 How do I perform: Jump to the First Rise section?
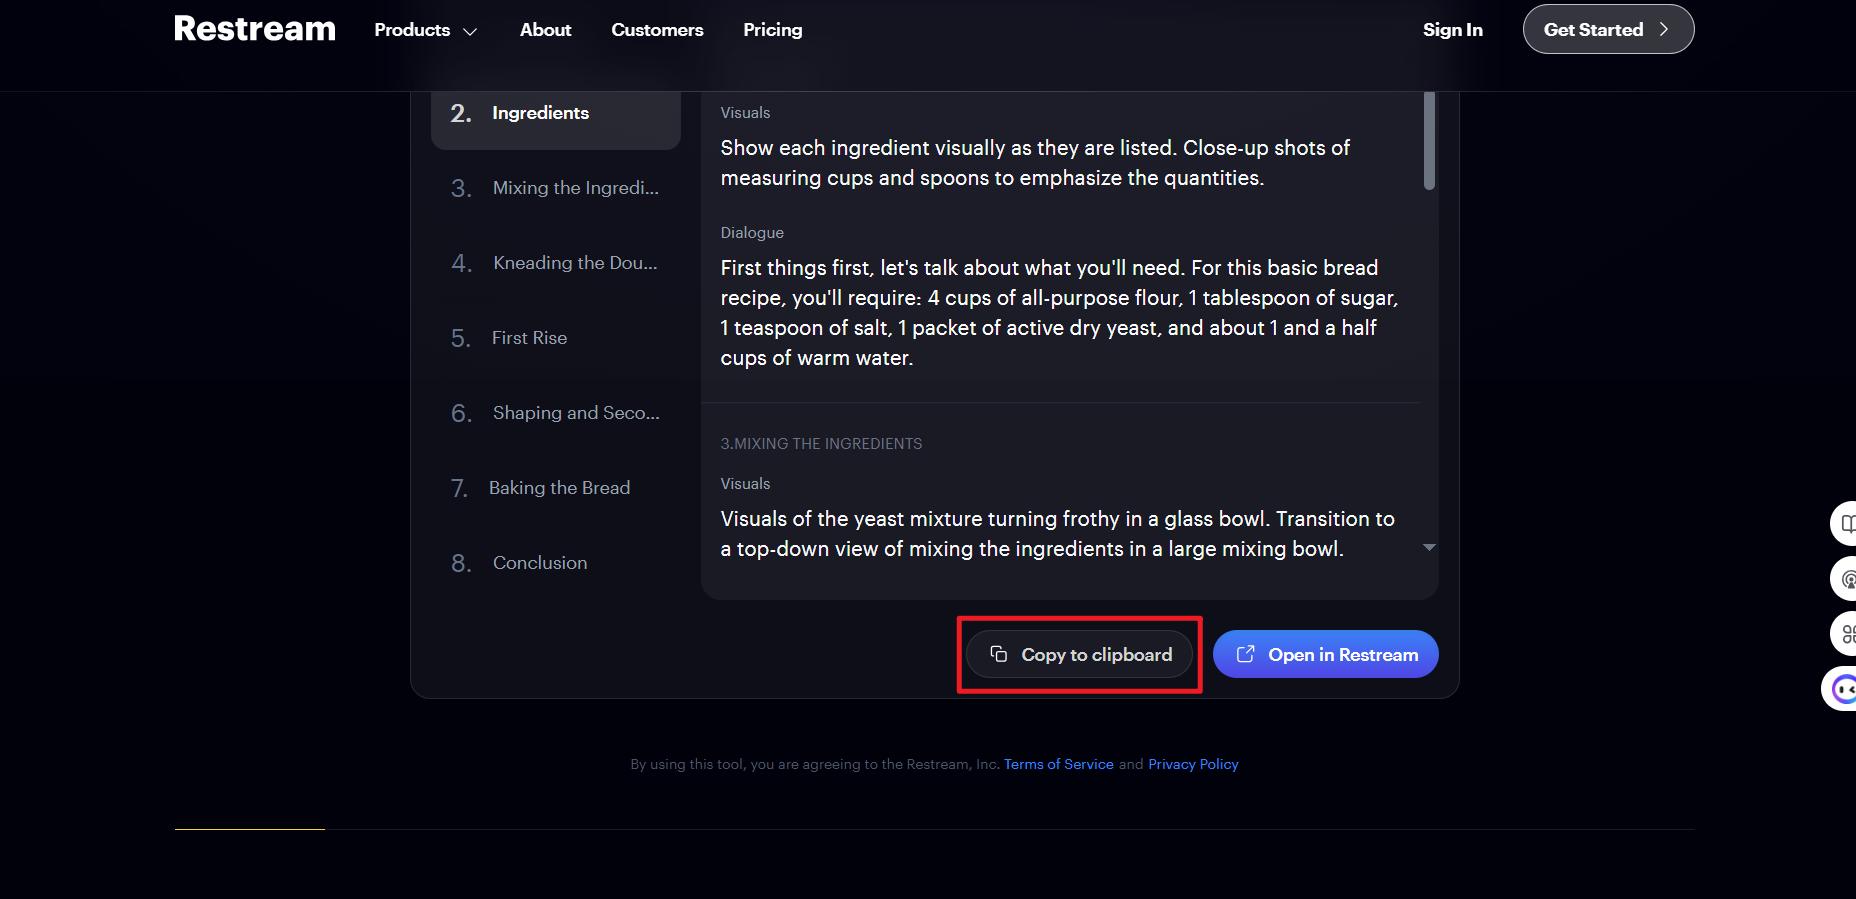[529, 338]
